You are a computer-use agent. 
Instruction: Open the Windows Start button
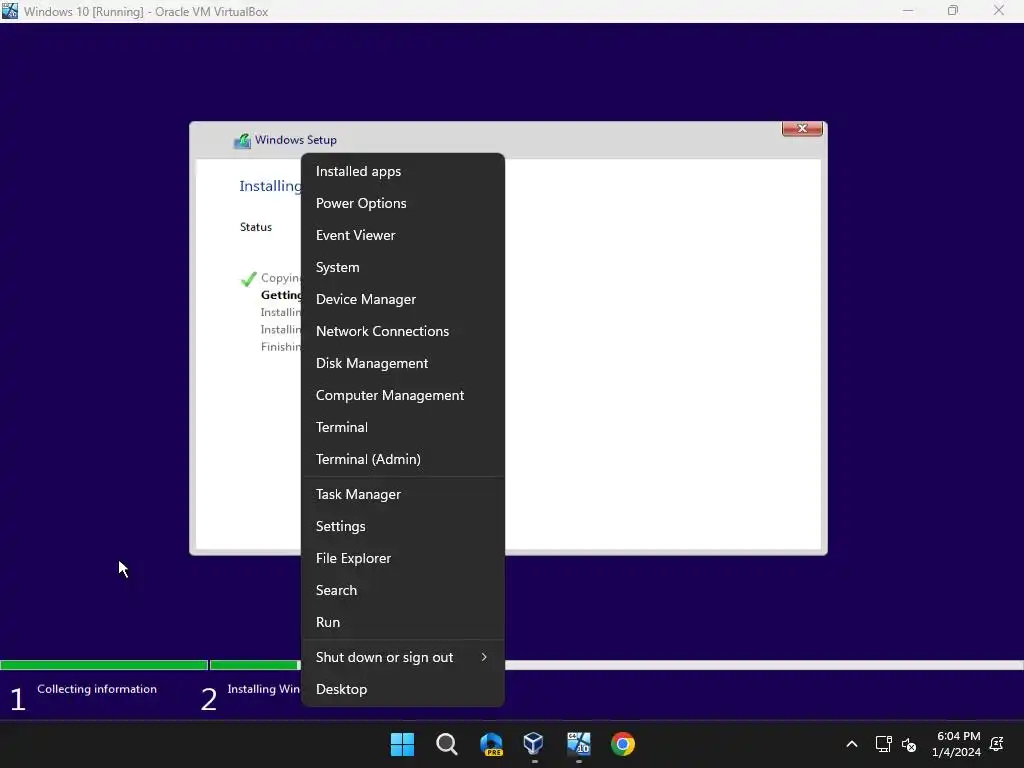click(x=402, y=744)
